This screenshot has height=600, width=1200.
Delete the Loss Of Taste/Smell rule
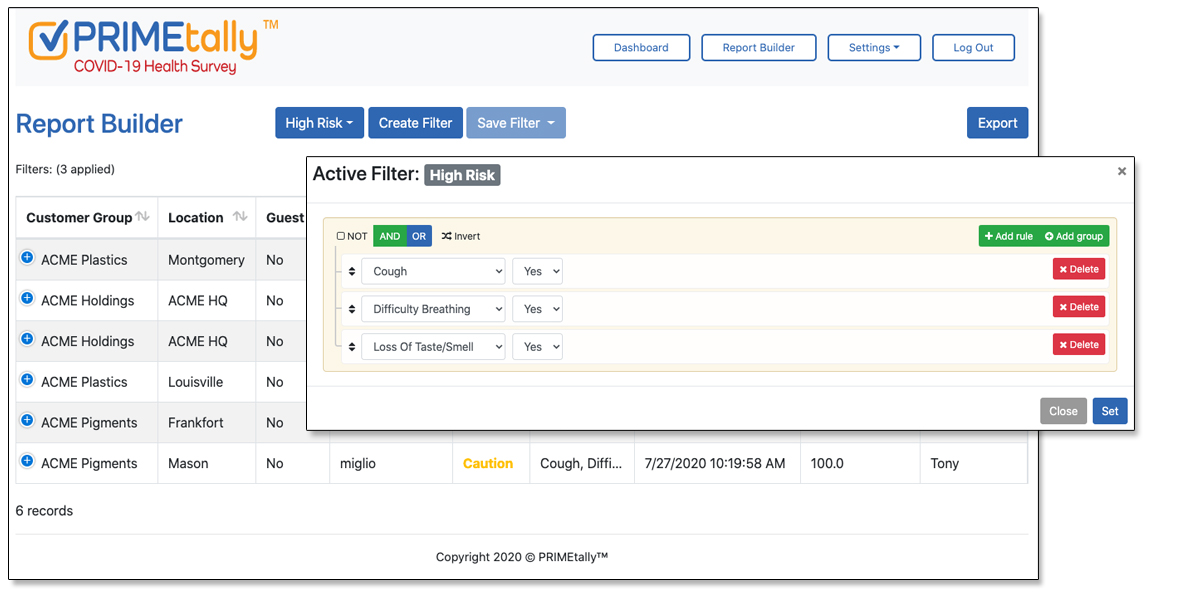(x=1079, y=345)
